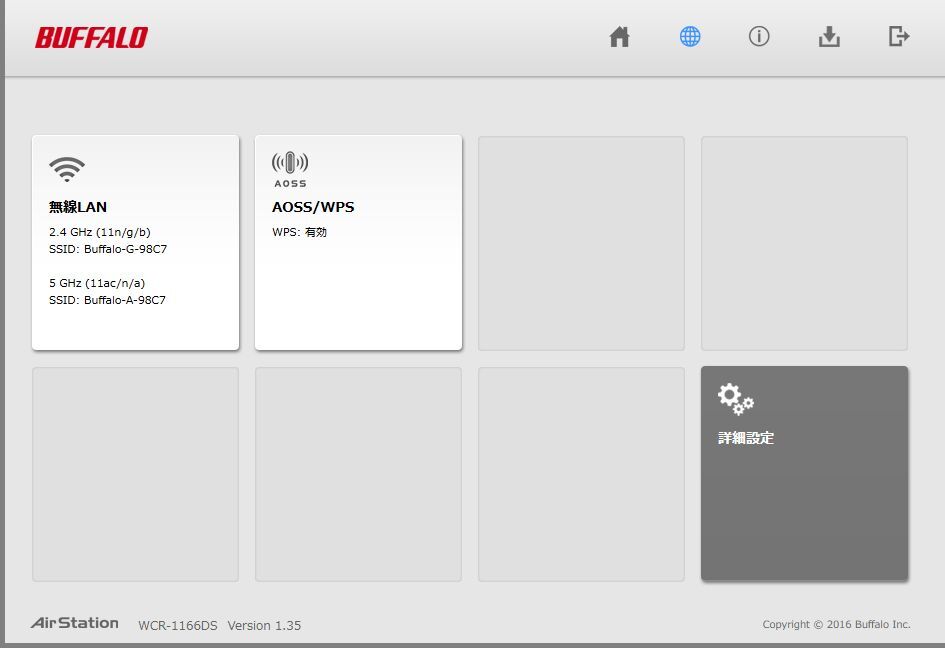Screen dimensions: 945x648
Task: Click SSID Buffalo-A-98C7 text
Action: [x=107, y=300]
